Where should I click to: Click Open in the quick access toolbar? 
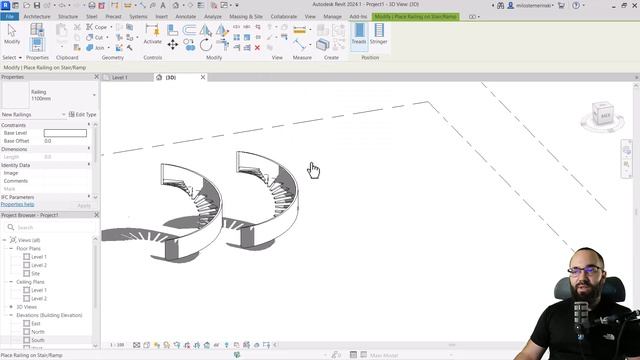coord(27,5)
